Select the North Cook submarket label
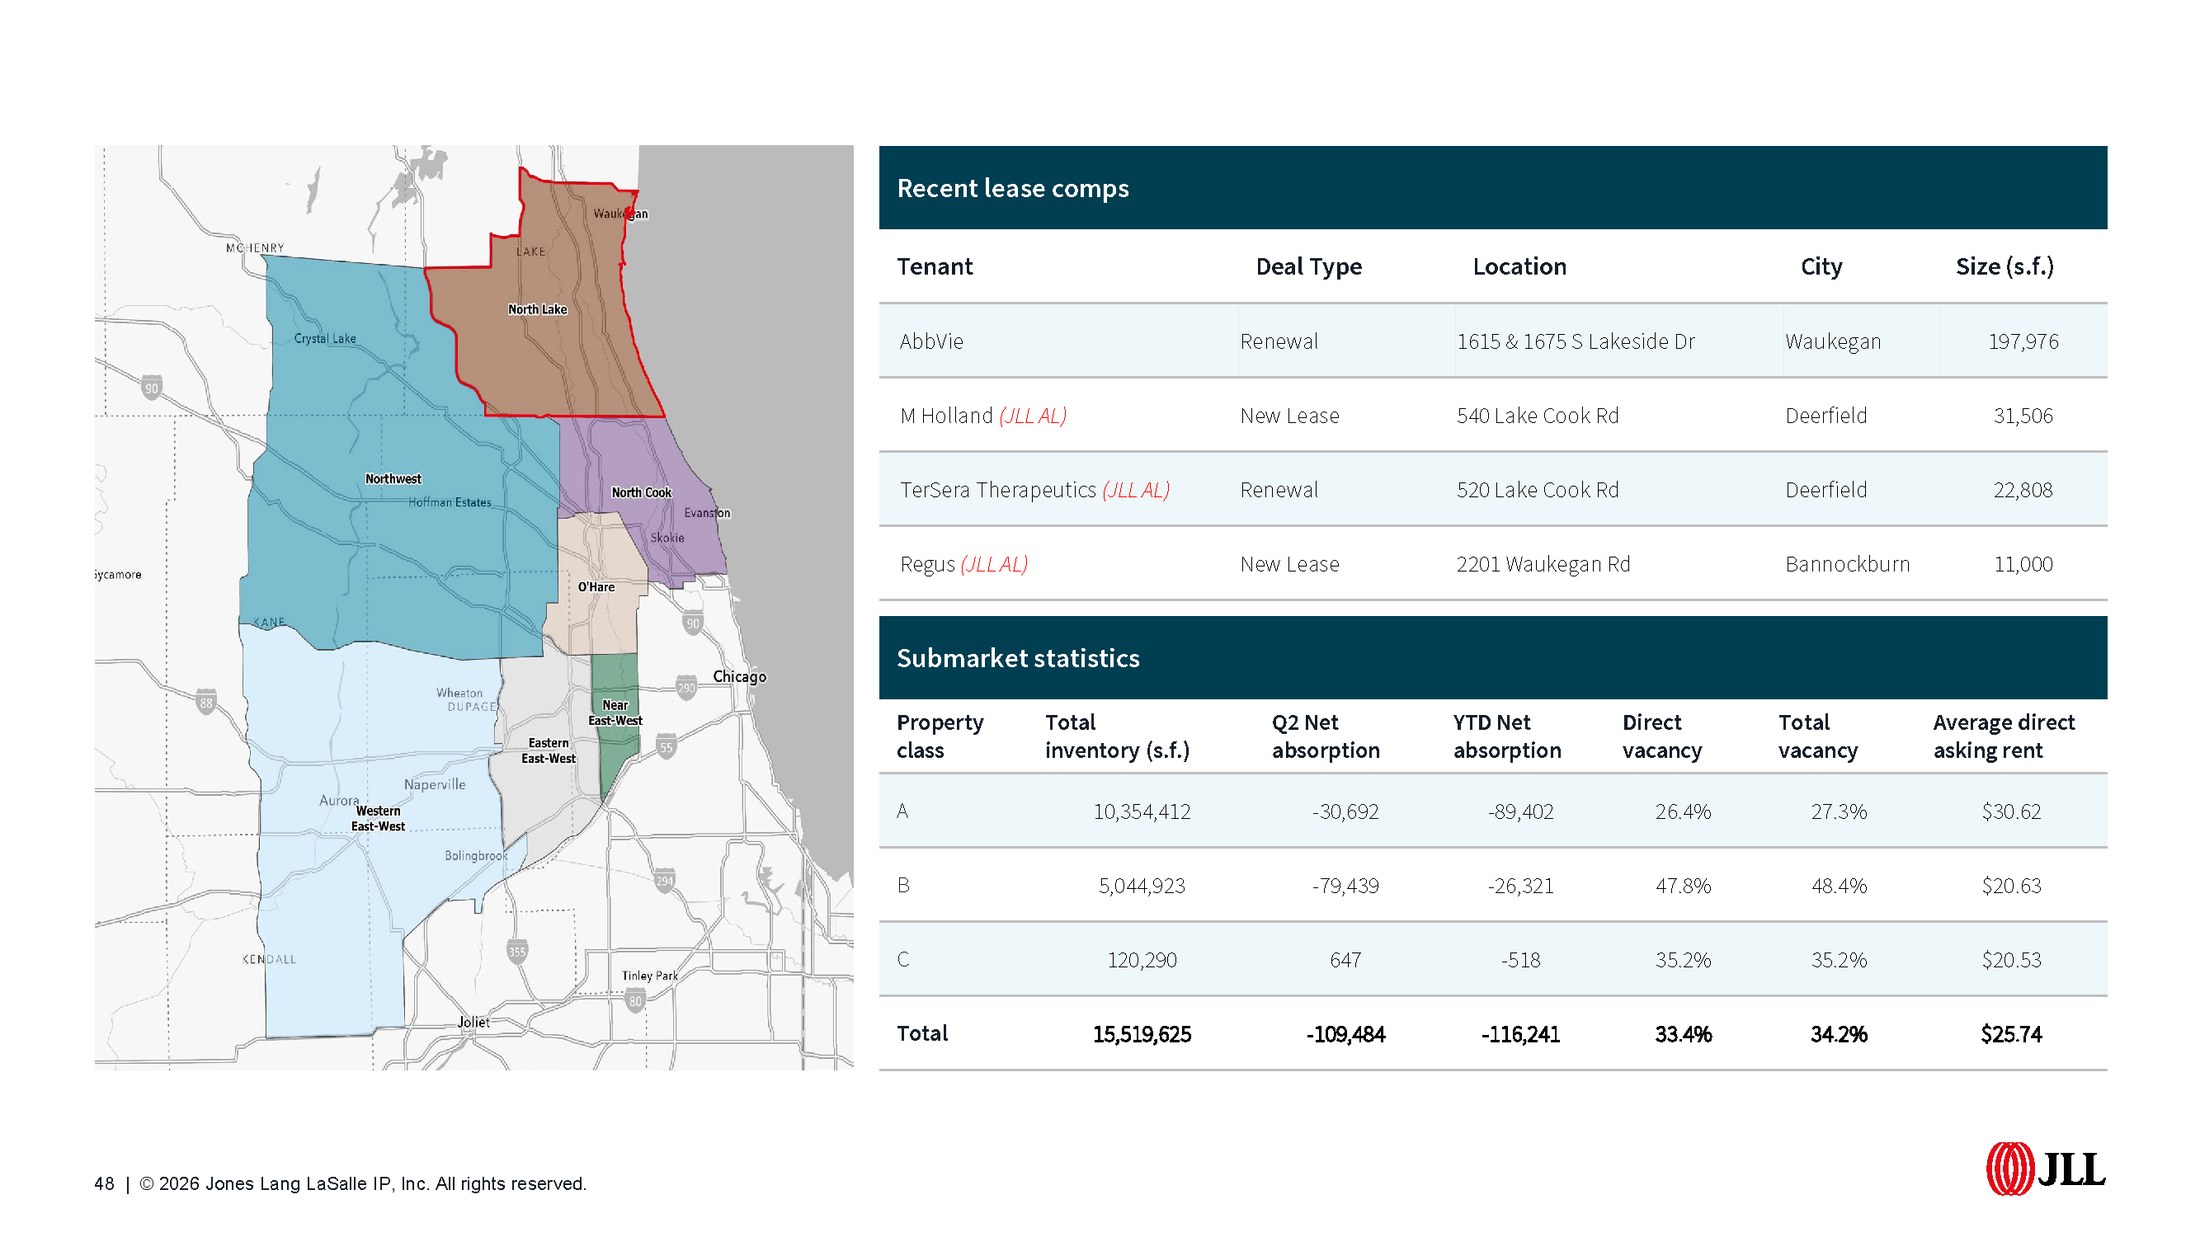Image resolution: width=2200 pixels, height=1237 pixels. pyautogui.click(x=641, y=492)
